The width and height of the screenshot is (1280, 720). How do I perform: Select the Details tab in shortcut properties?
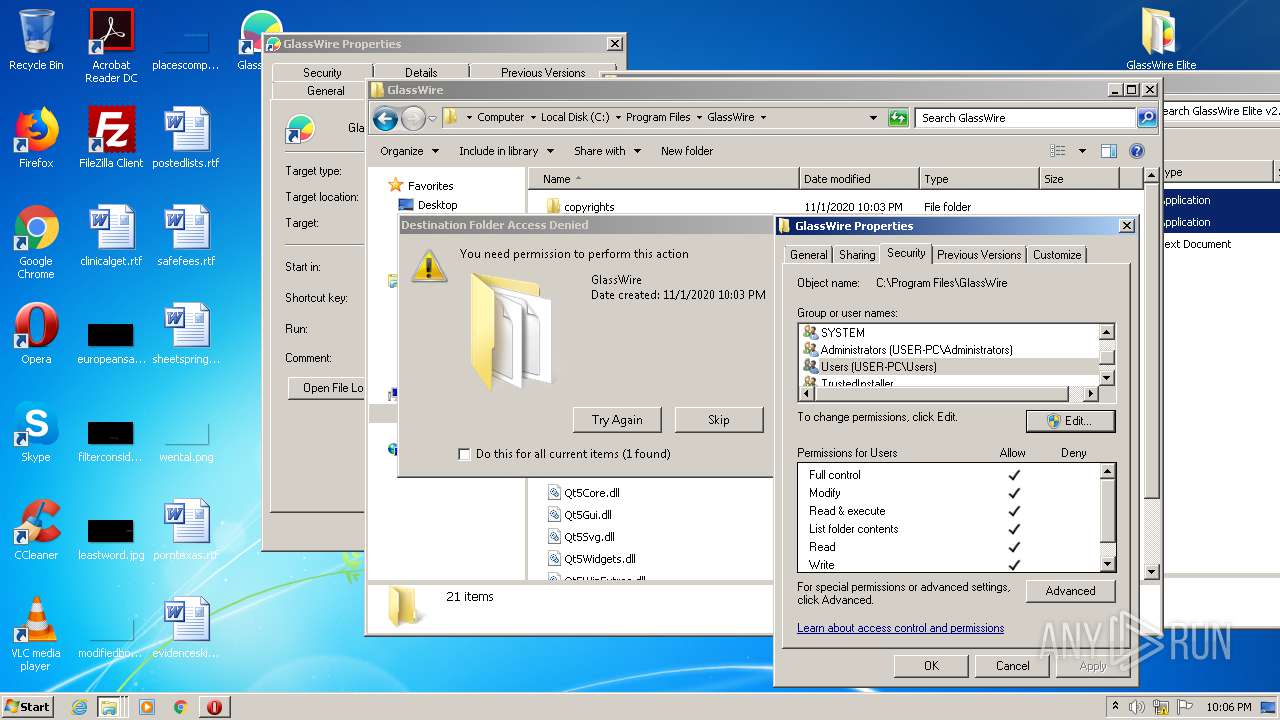coord(421,72)
